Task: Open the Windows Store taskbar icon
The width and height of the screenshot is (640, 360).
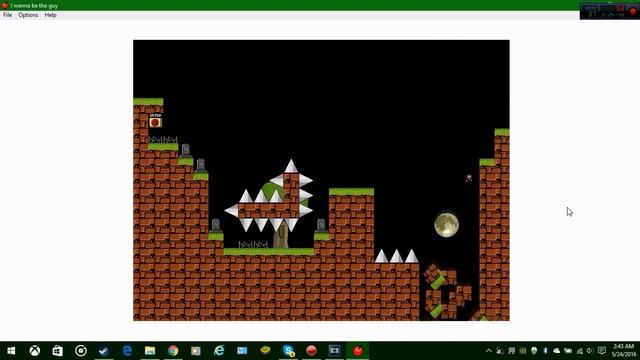Action: [58, 351]
